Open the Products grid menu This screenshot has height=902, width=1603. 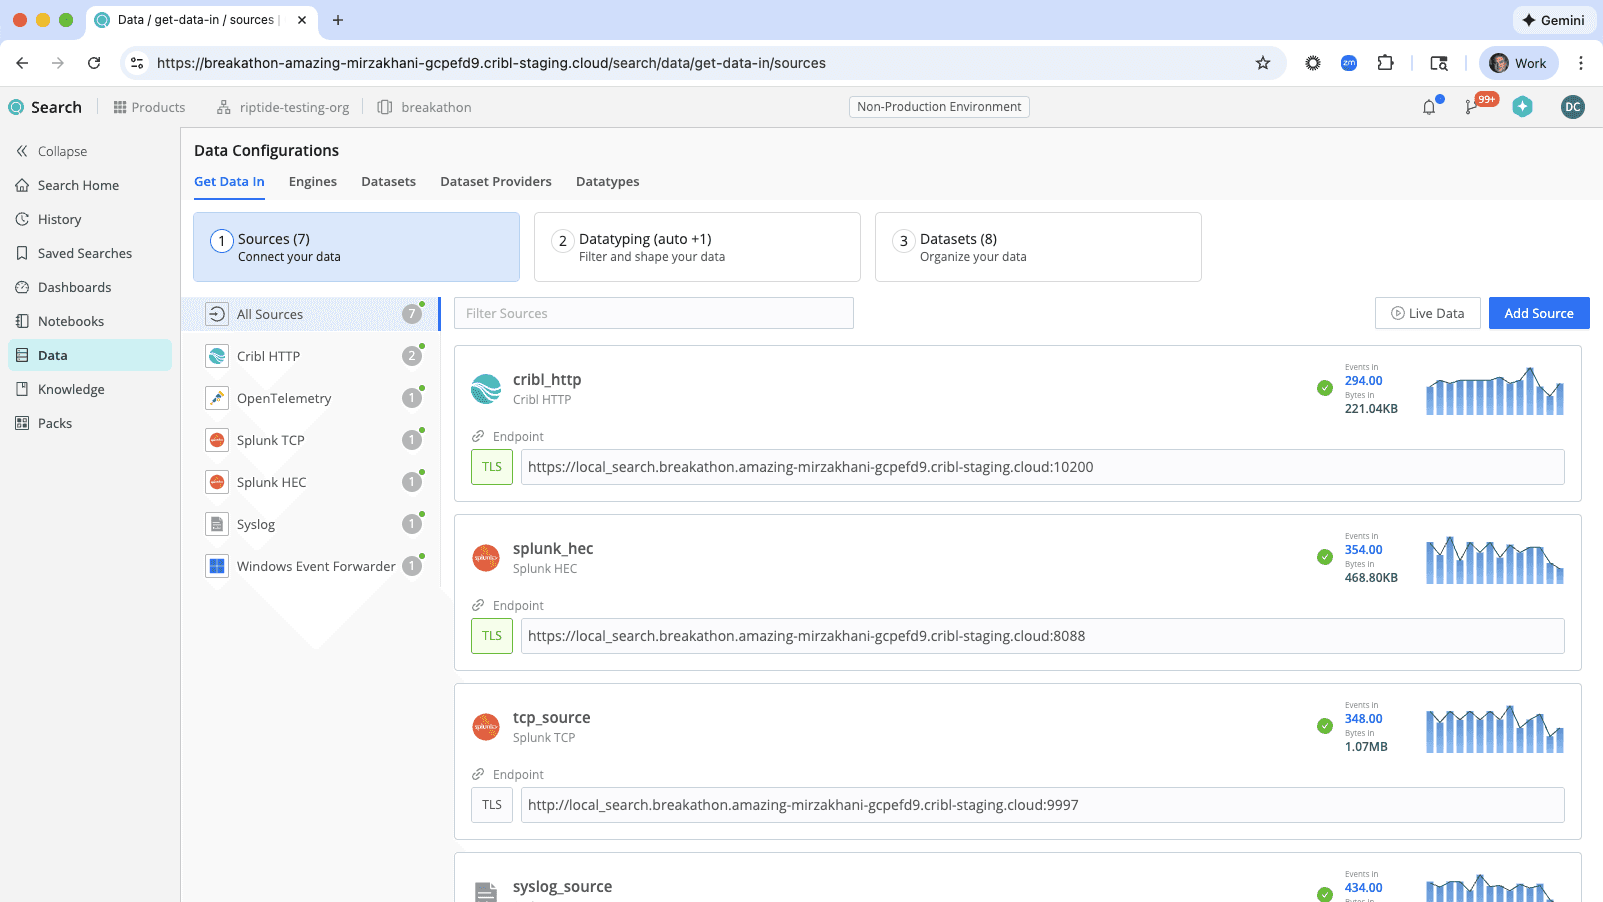(149, 107)
